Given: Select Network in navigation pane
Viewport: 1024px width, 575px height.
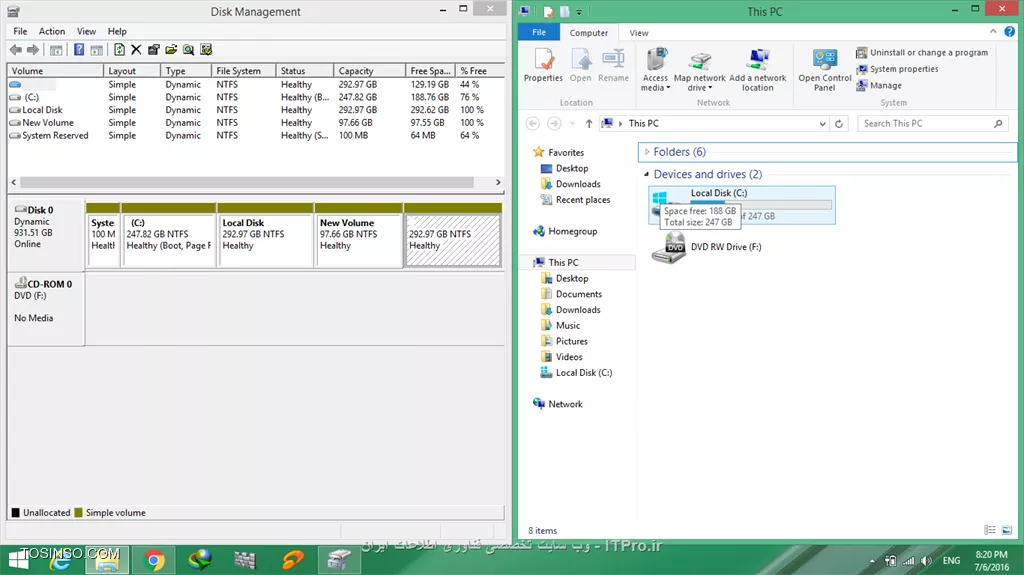Looking at the screenshot, I should tap(558, 404).
